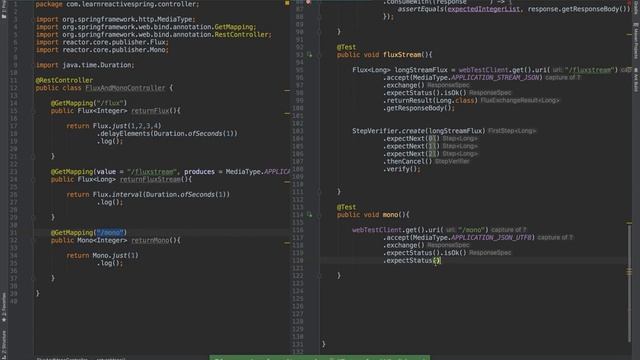This screenshot has width=640, height=360.
Task: Click the returnFlux method name
Action: coord(150,111)
